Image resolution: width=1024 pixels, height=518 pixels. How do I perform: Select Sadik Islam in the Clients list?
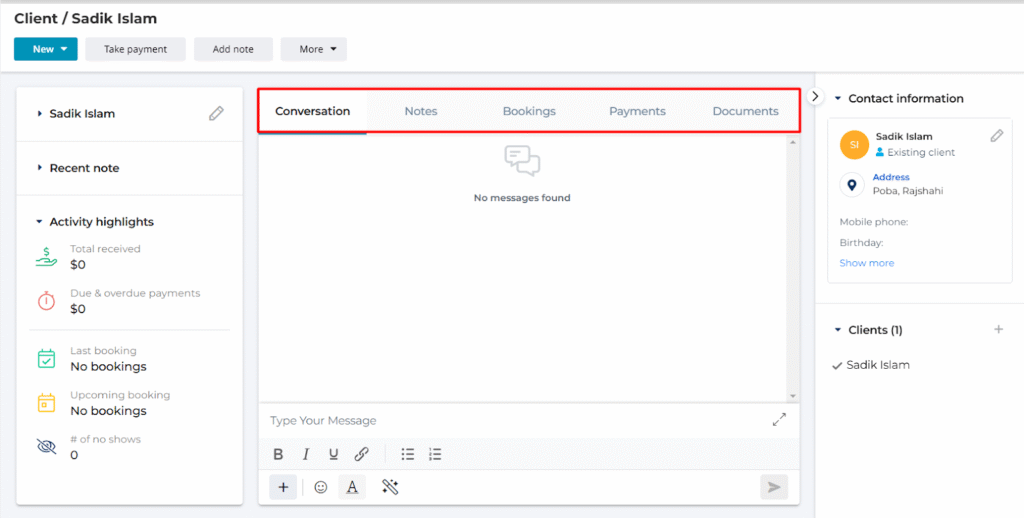tap(878, 365)
